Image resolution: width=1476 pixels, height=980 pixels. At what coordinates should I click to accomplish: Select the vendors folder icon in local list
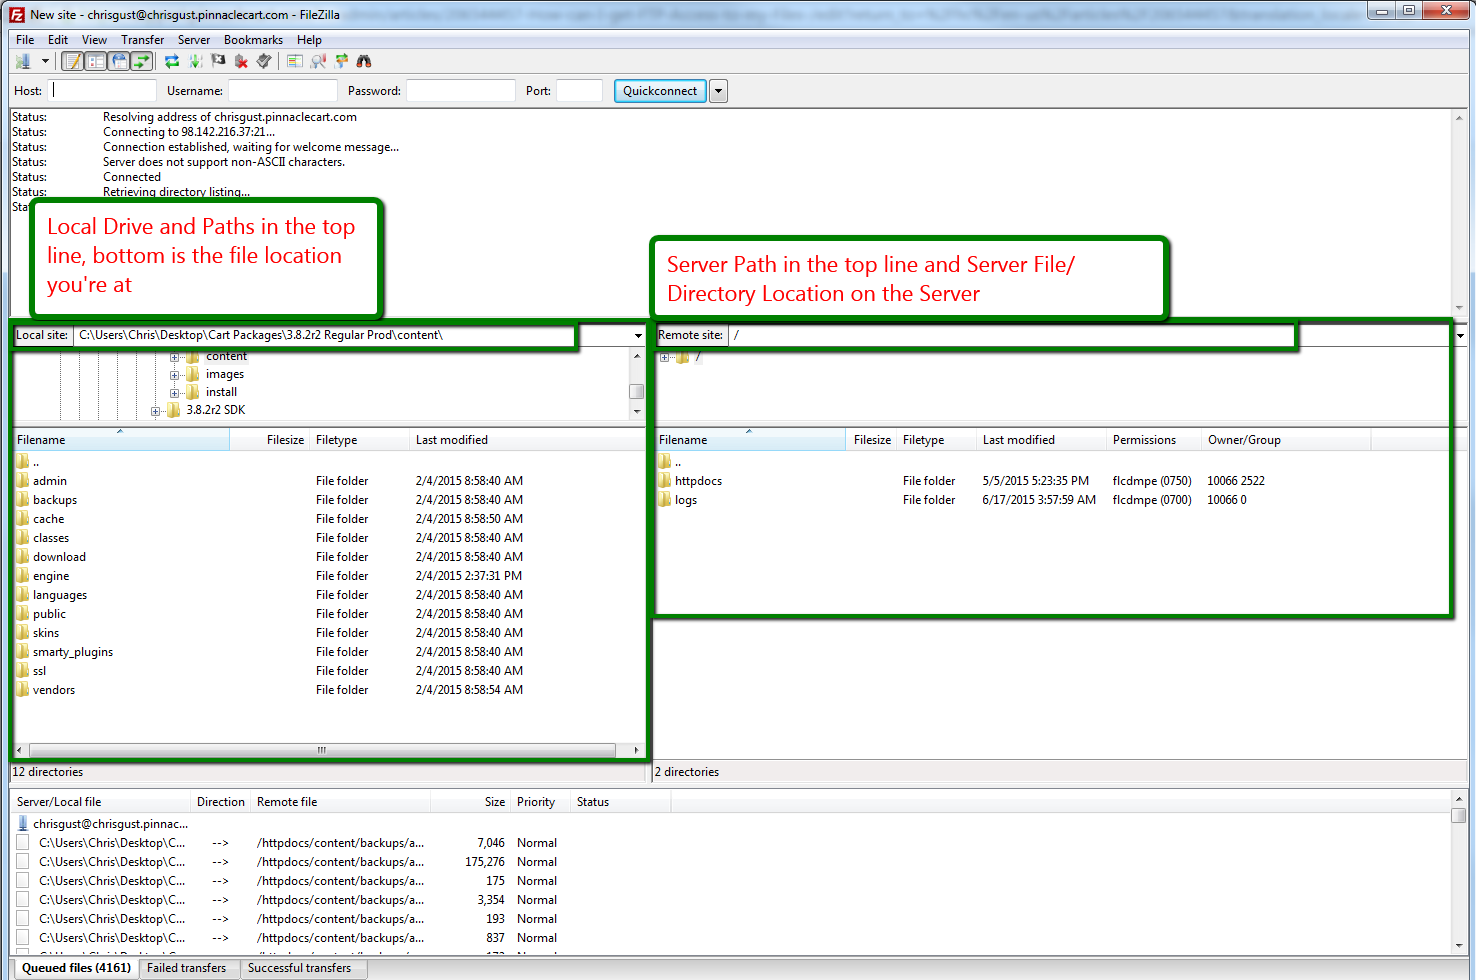(23, 690)
